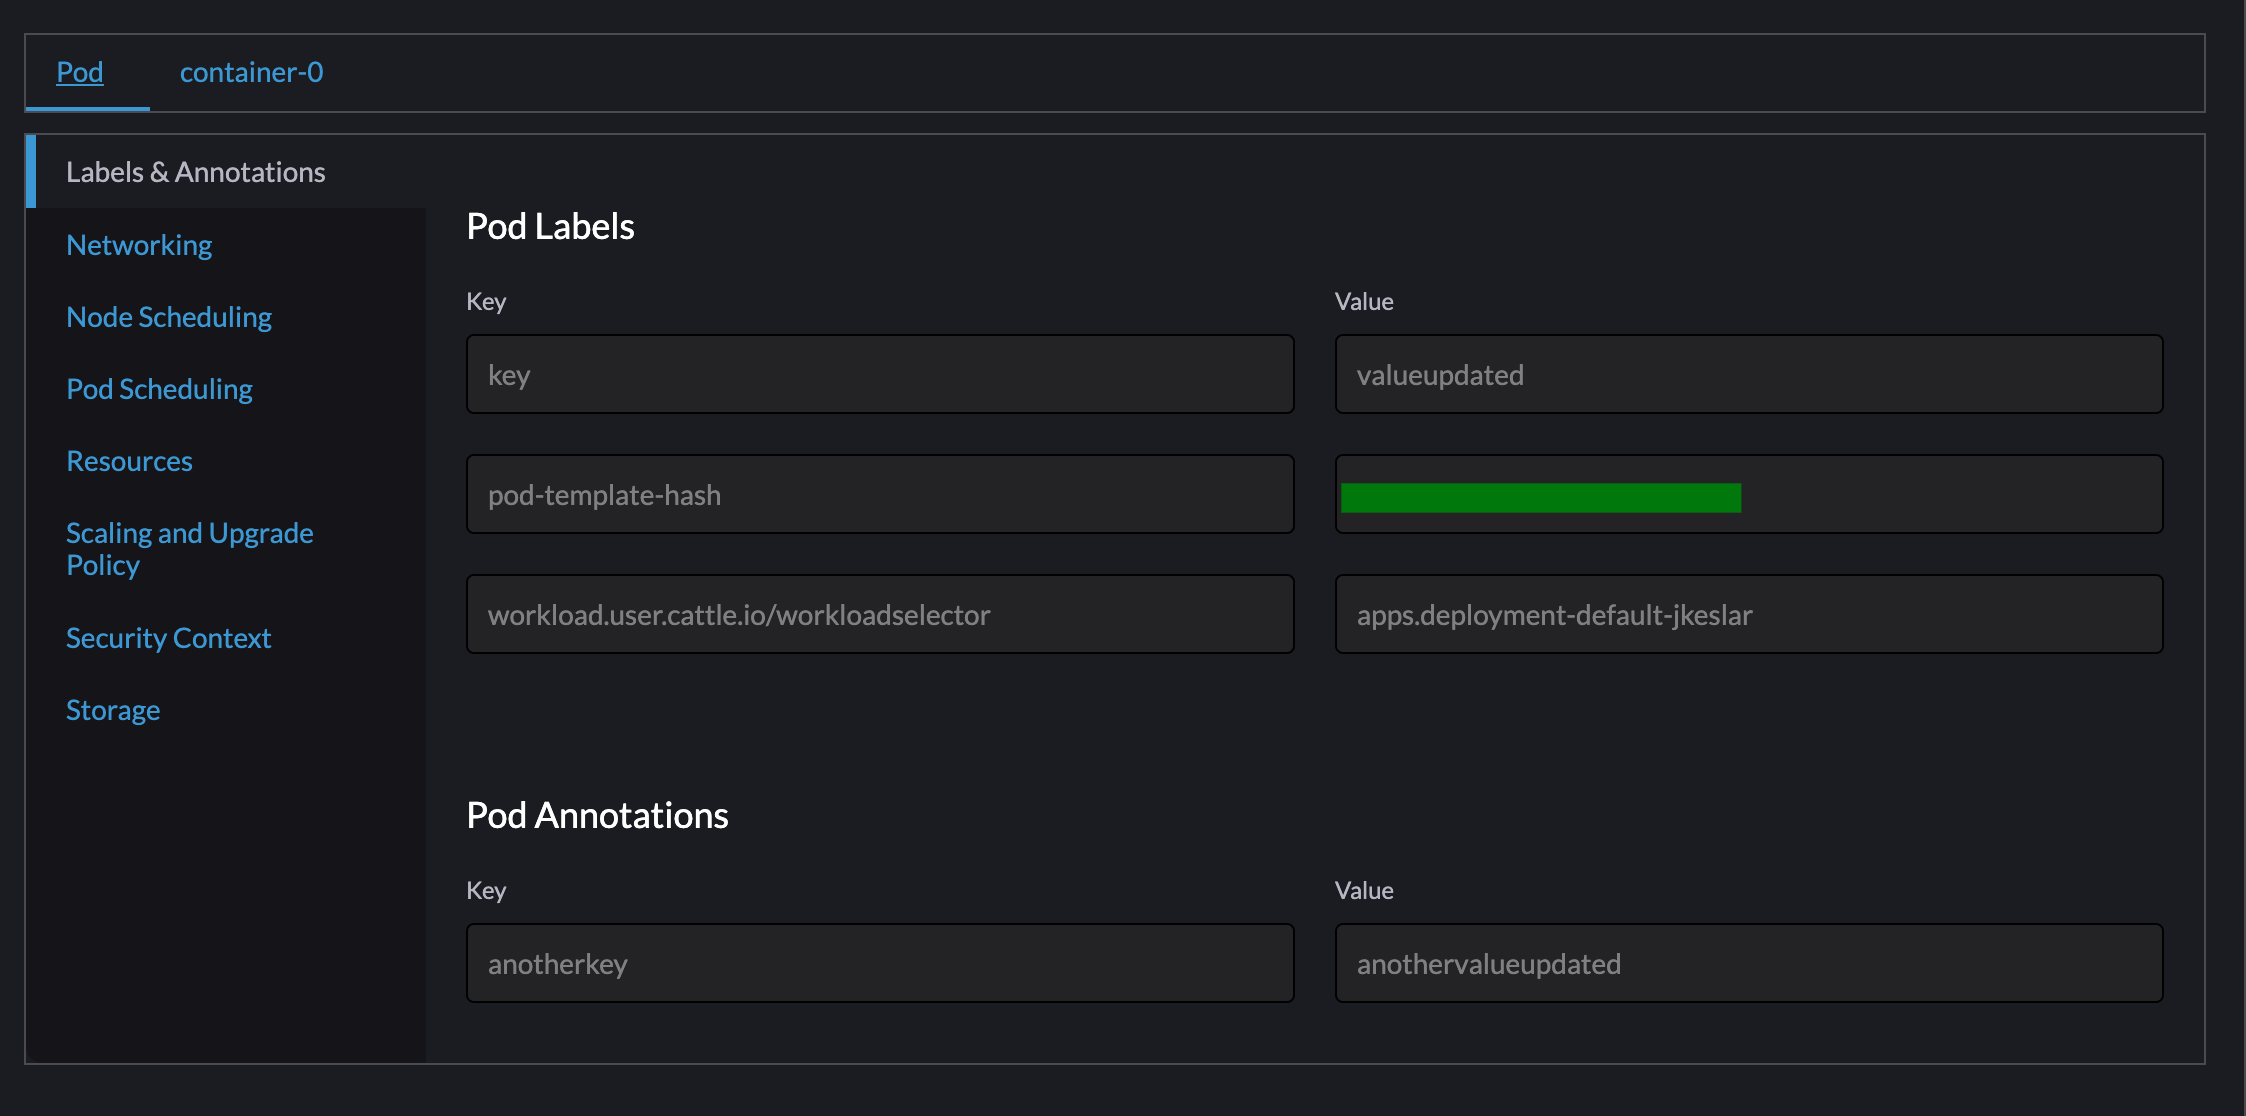Select the Labels & Annotations section

195,171
